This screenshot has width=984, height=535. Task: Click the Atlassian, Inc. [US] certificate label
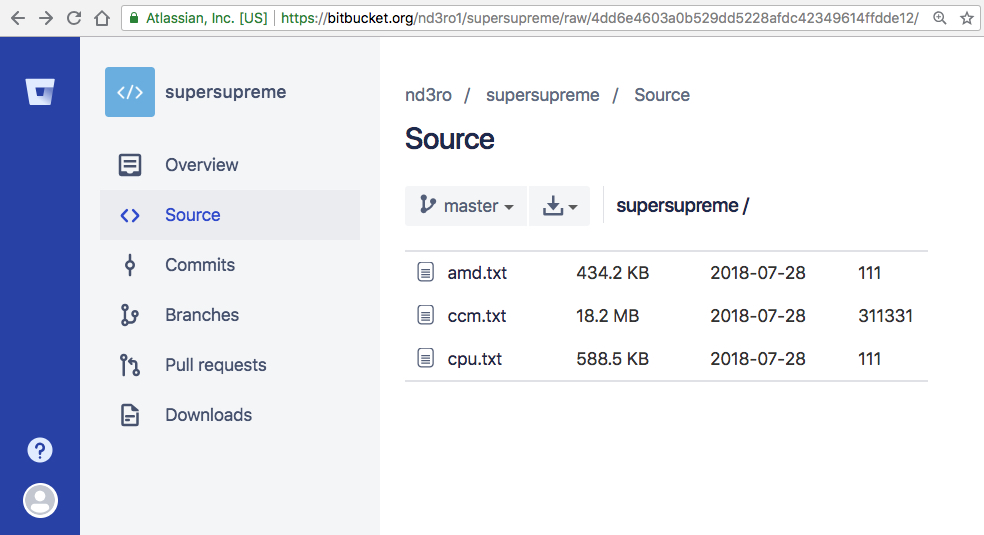pos(206,18)
